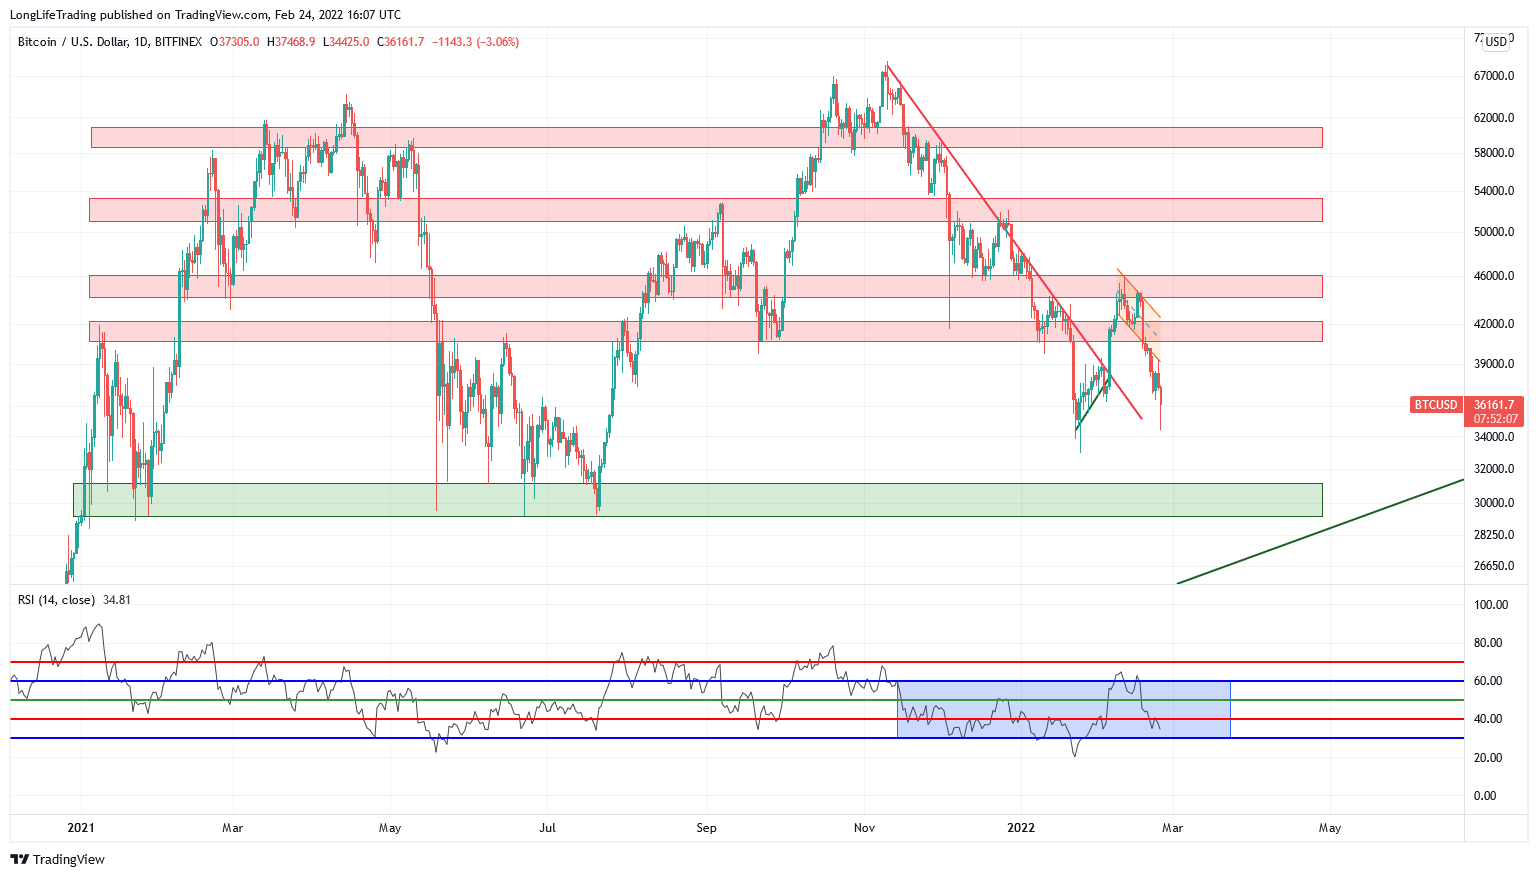The image size is (1538, 877).
Task: Click the low value L34425.0
Action: tap(346, 42)
